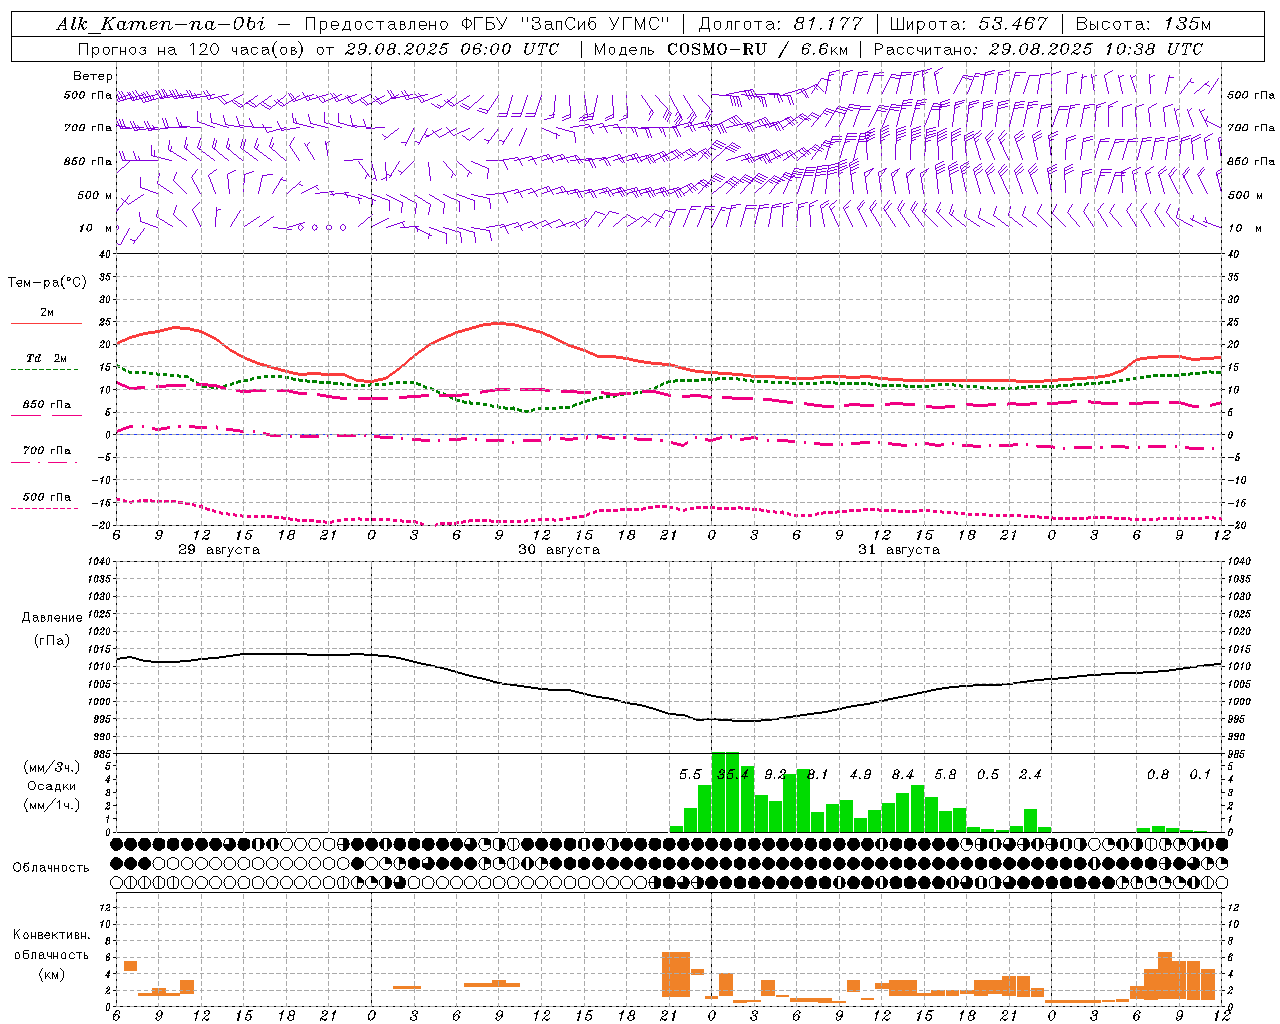Select the Долгота: 81.177 header field
The width and height of the screenshot is (1280, 1024).
[x=780, y=23]
